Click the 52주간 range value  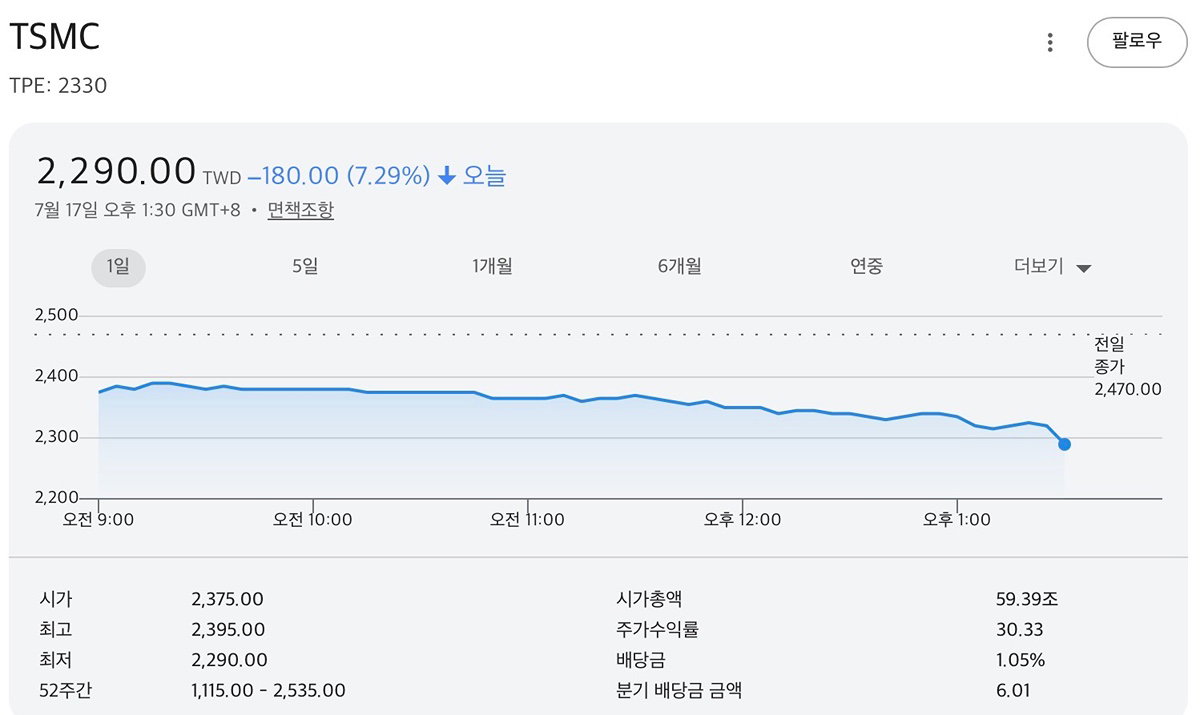tap(268, 690)
